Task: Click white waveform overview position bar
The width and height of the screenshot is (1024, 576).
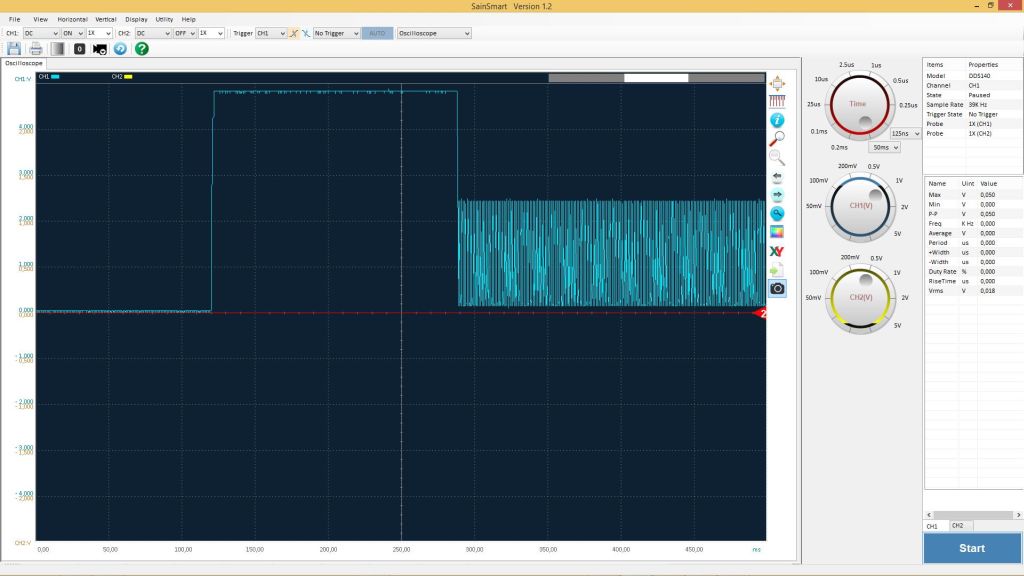Action: pyautogui.click(x=656, y=78)
